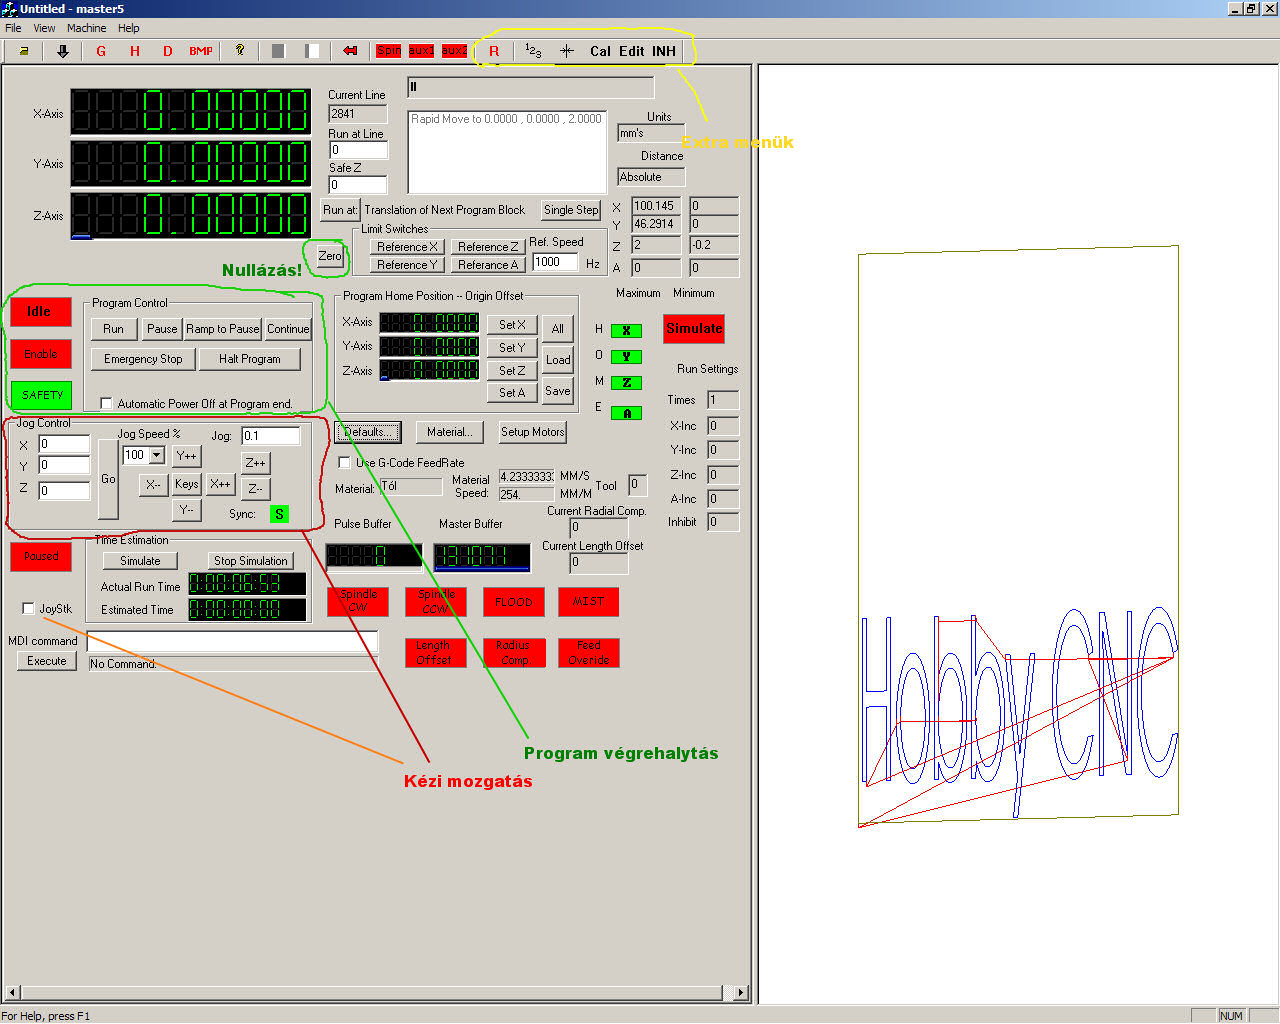Click the Run at Line input field

point(358,150)
